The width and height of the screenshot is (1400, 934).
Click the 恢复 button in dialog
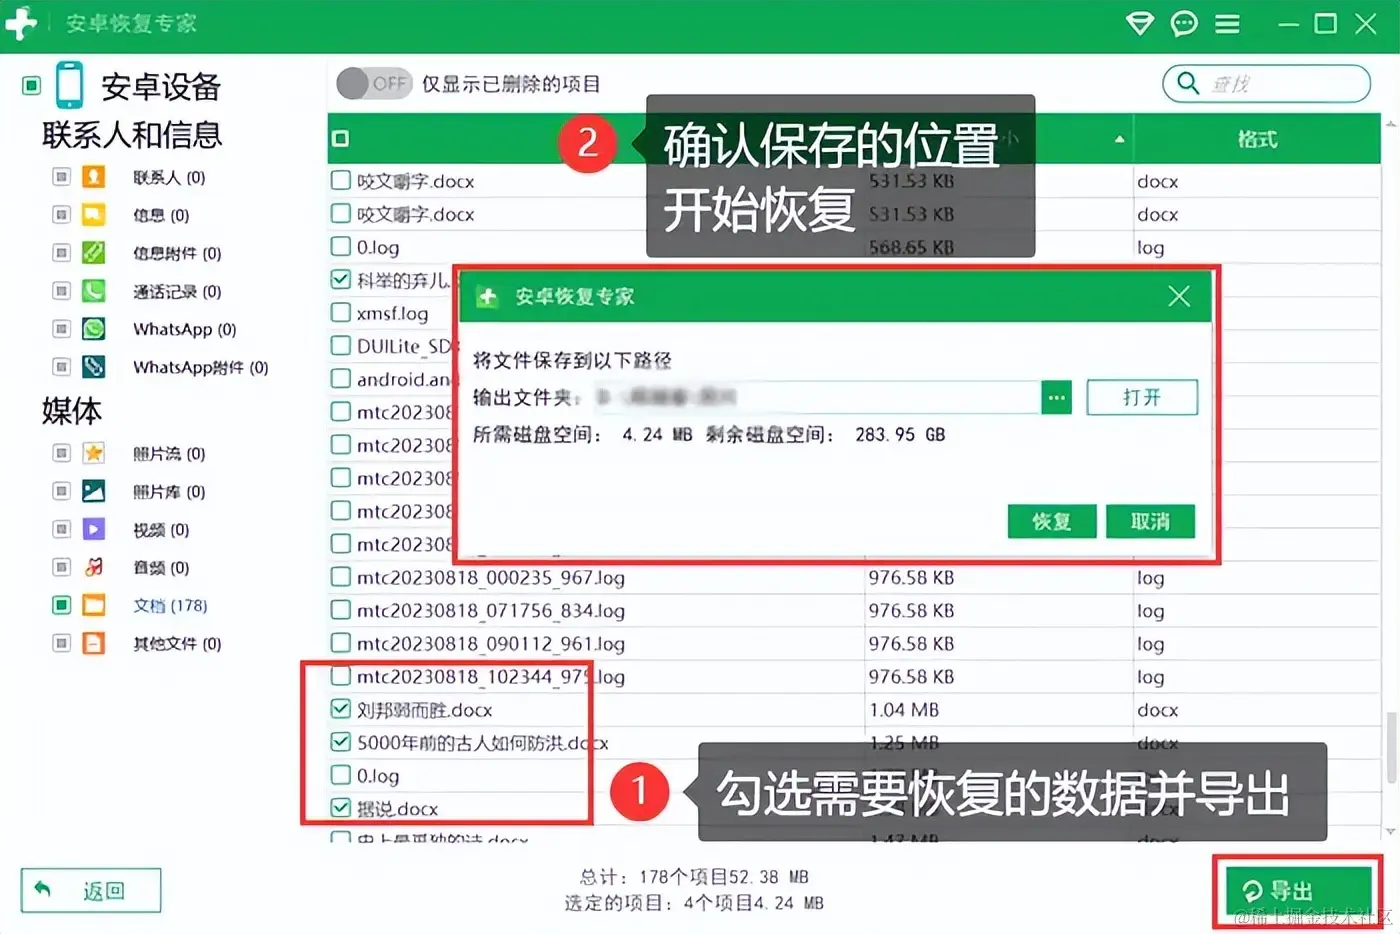1052,521
